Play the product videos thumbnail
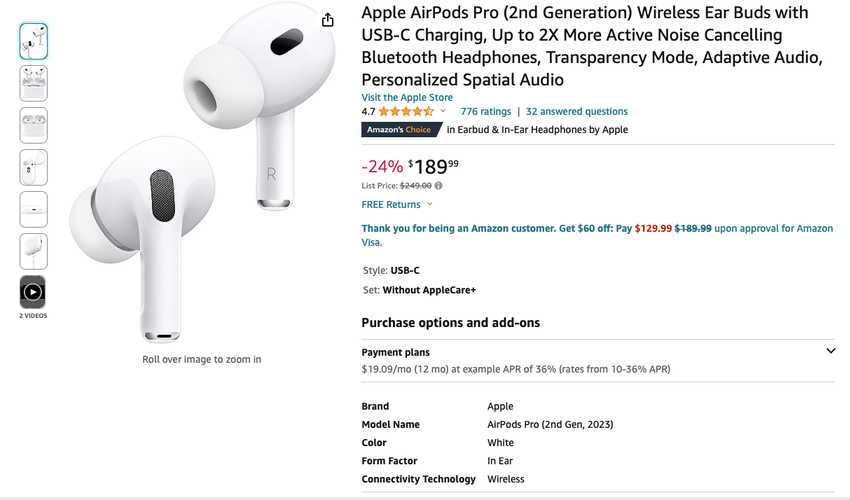Image resolution: width=850 pixels, height=500 pixels. (x=33, y=292)
